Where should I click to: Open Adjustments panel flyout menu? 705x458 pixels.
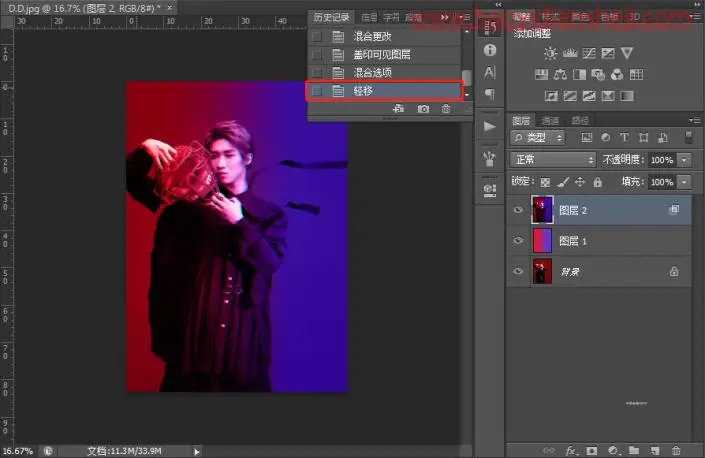[x=695, y=17]
